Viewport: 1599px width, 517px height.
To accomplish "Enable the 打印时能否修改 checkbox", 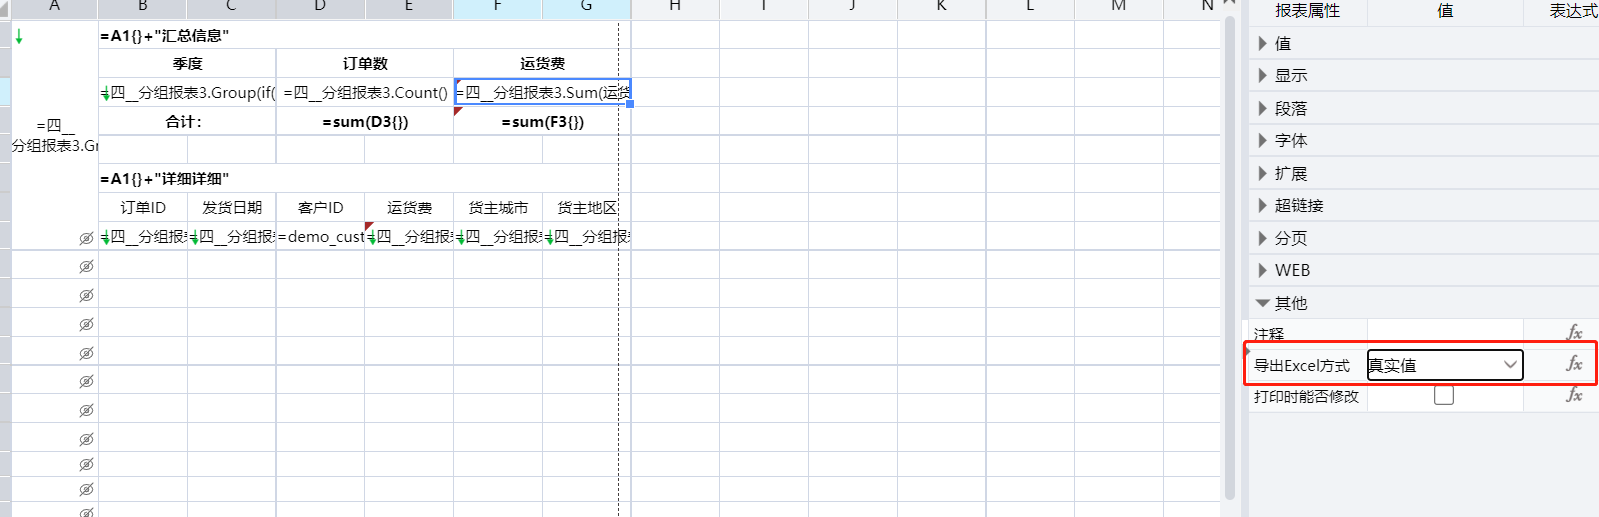I will tap(1443, 396).
